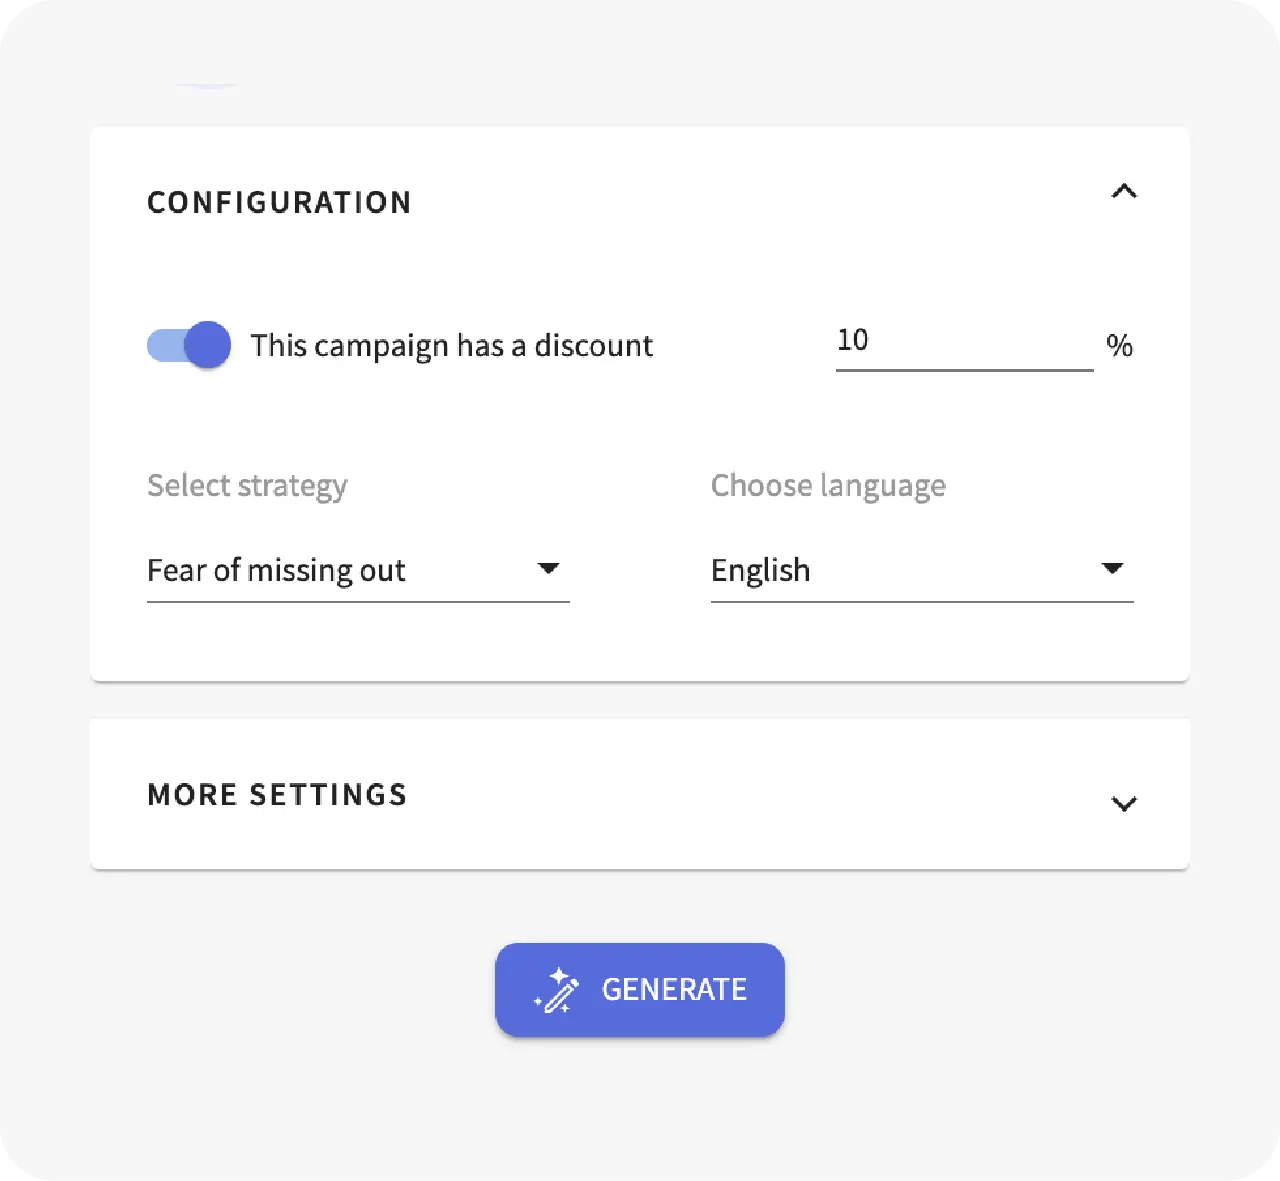The height and width of the screenshot is (1181, 1280).
Task: Click the 'This campaign has a discount' label
Action: 451,346
